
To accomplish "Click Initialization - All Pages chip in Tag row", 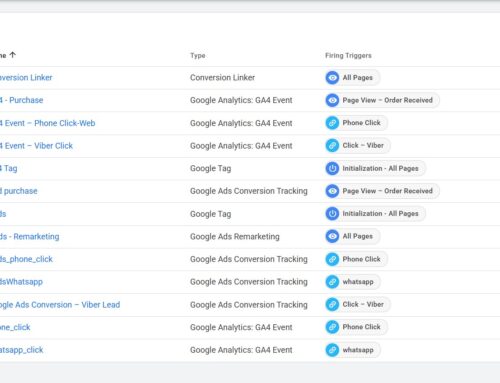I will [375, 168].
